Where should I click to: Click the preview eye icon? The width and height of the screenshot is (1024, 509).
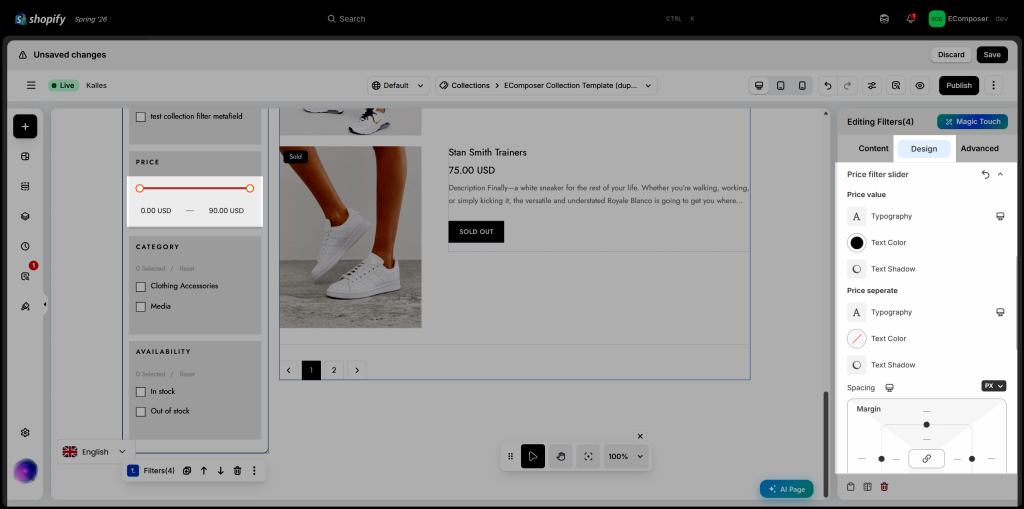(x=920, y=85)
